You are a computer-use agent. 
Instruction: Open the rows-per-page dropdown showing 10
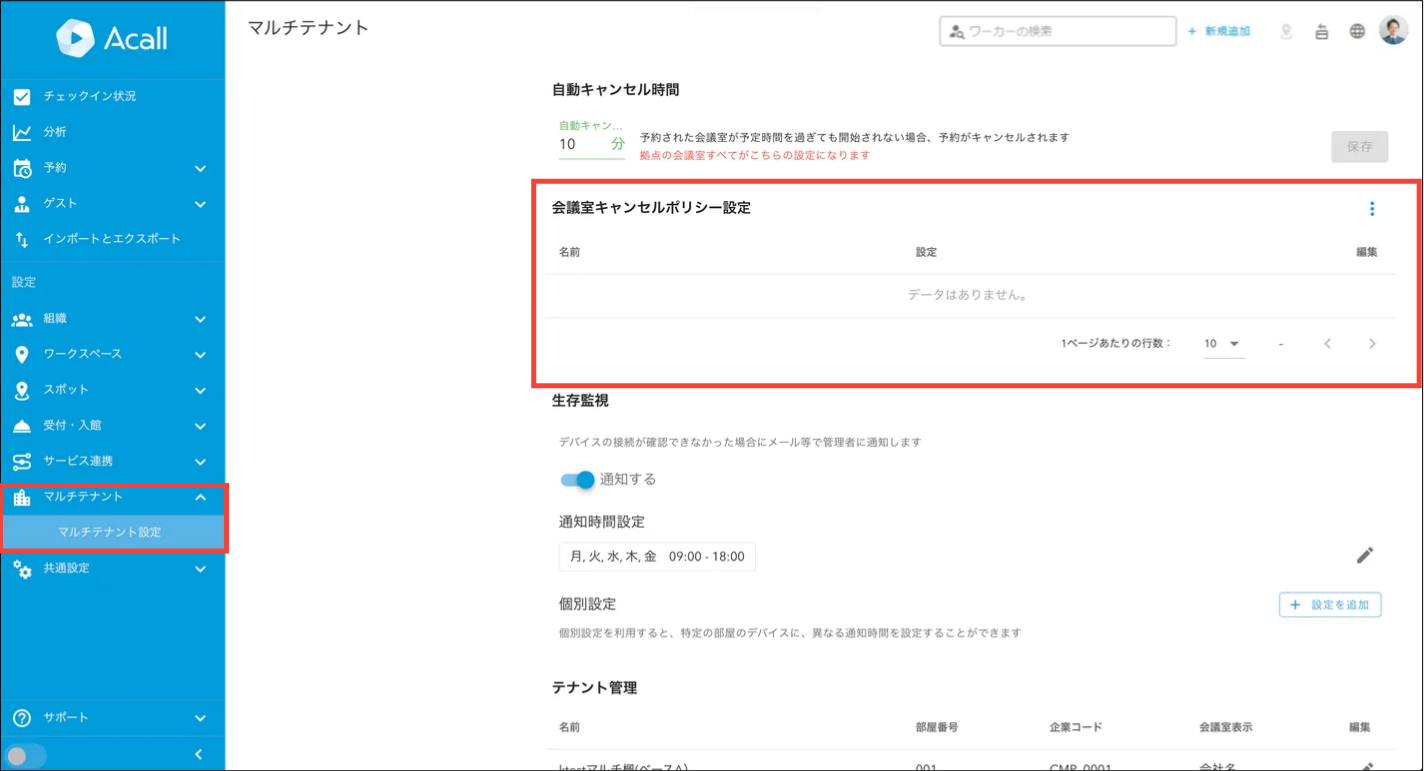click(x=1222, y=344)
